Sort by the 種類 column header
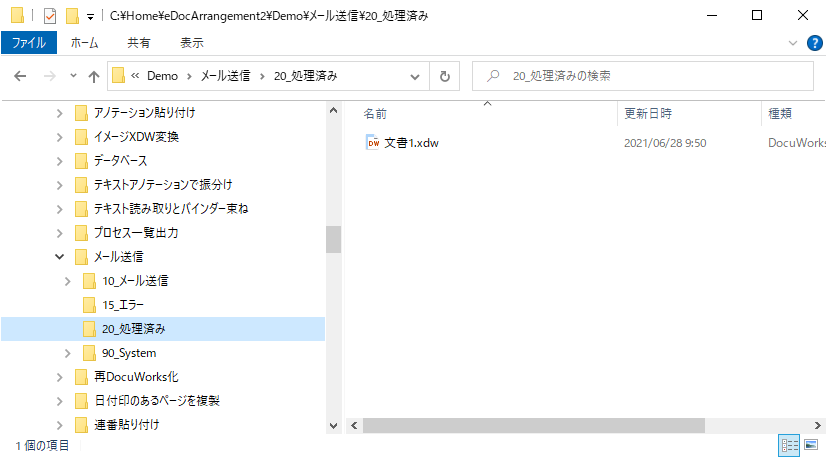Image resolution: width=827 pixels, height=458 pixels. 780,113
